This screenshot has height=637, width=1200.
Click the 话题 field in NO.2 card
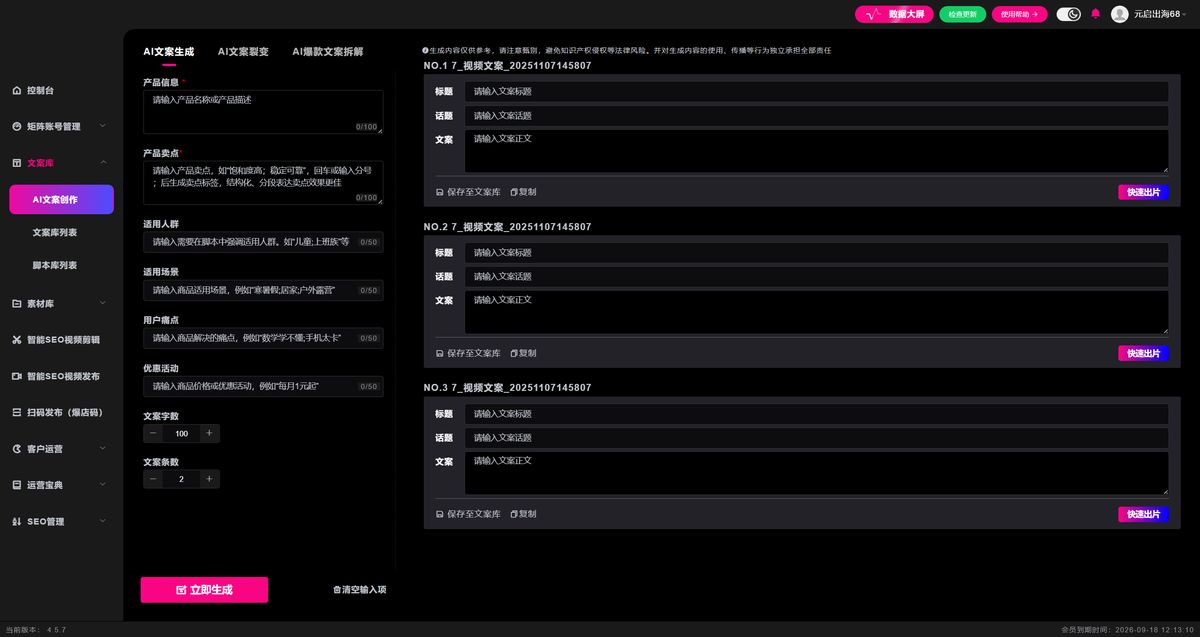pyautogui.click(x=816, y=276)
